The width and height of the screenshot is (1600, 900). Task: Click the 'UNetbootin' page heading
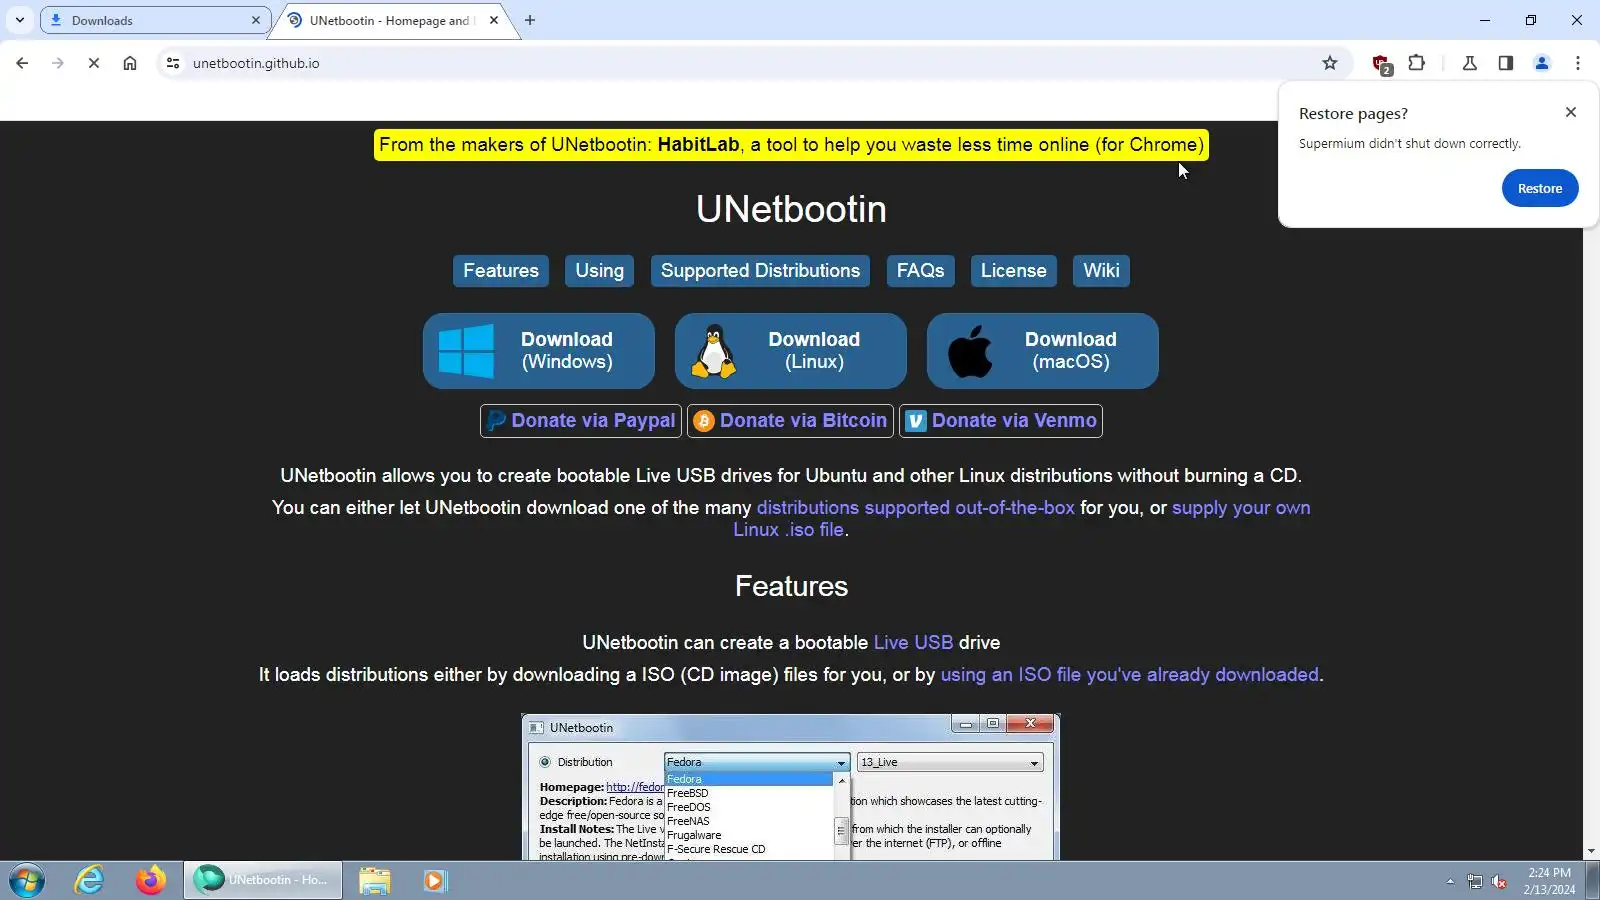coord(791,209)
